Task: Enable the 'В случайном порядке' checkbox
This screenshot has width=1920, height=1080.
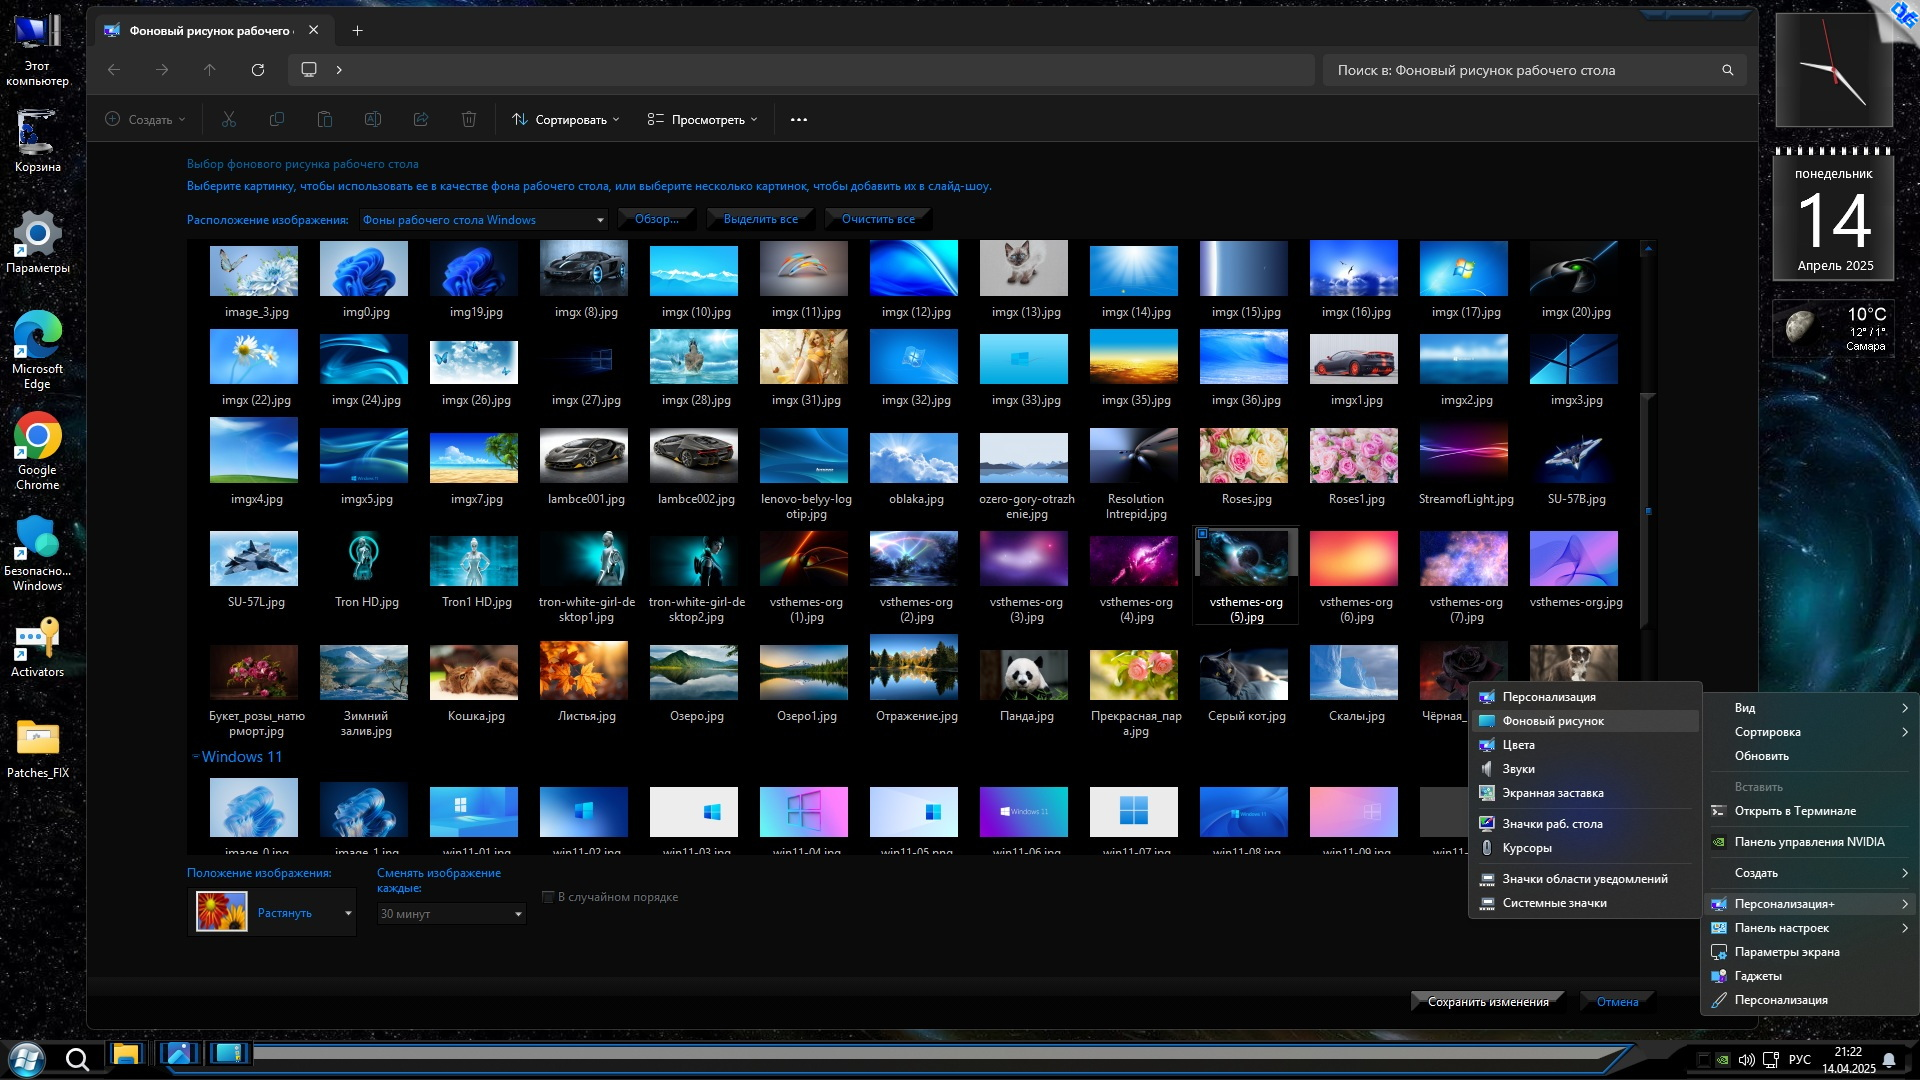Action: 548,897
